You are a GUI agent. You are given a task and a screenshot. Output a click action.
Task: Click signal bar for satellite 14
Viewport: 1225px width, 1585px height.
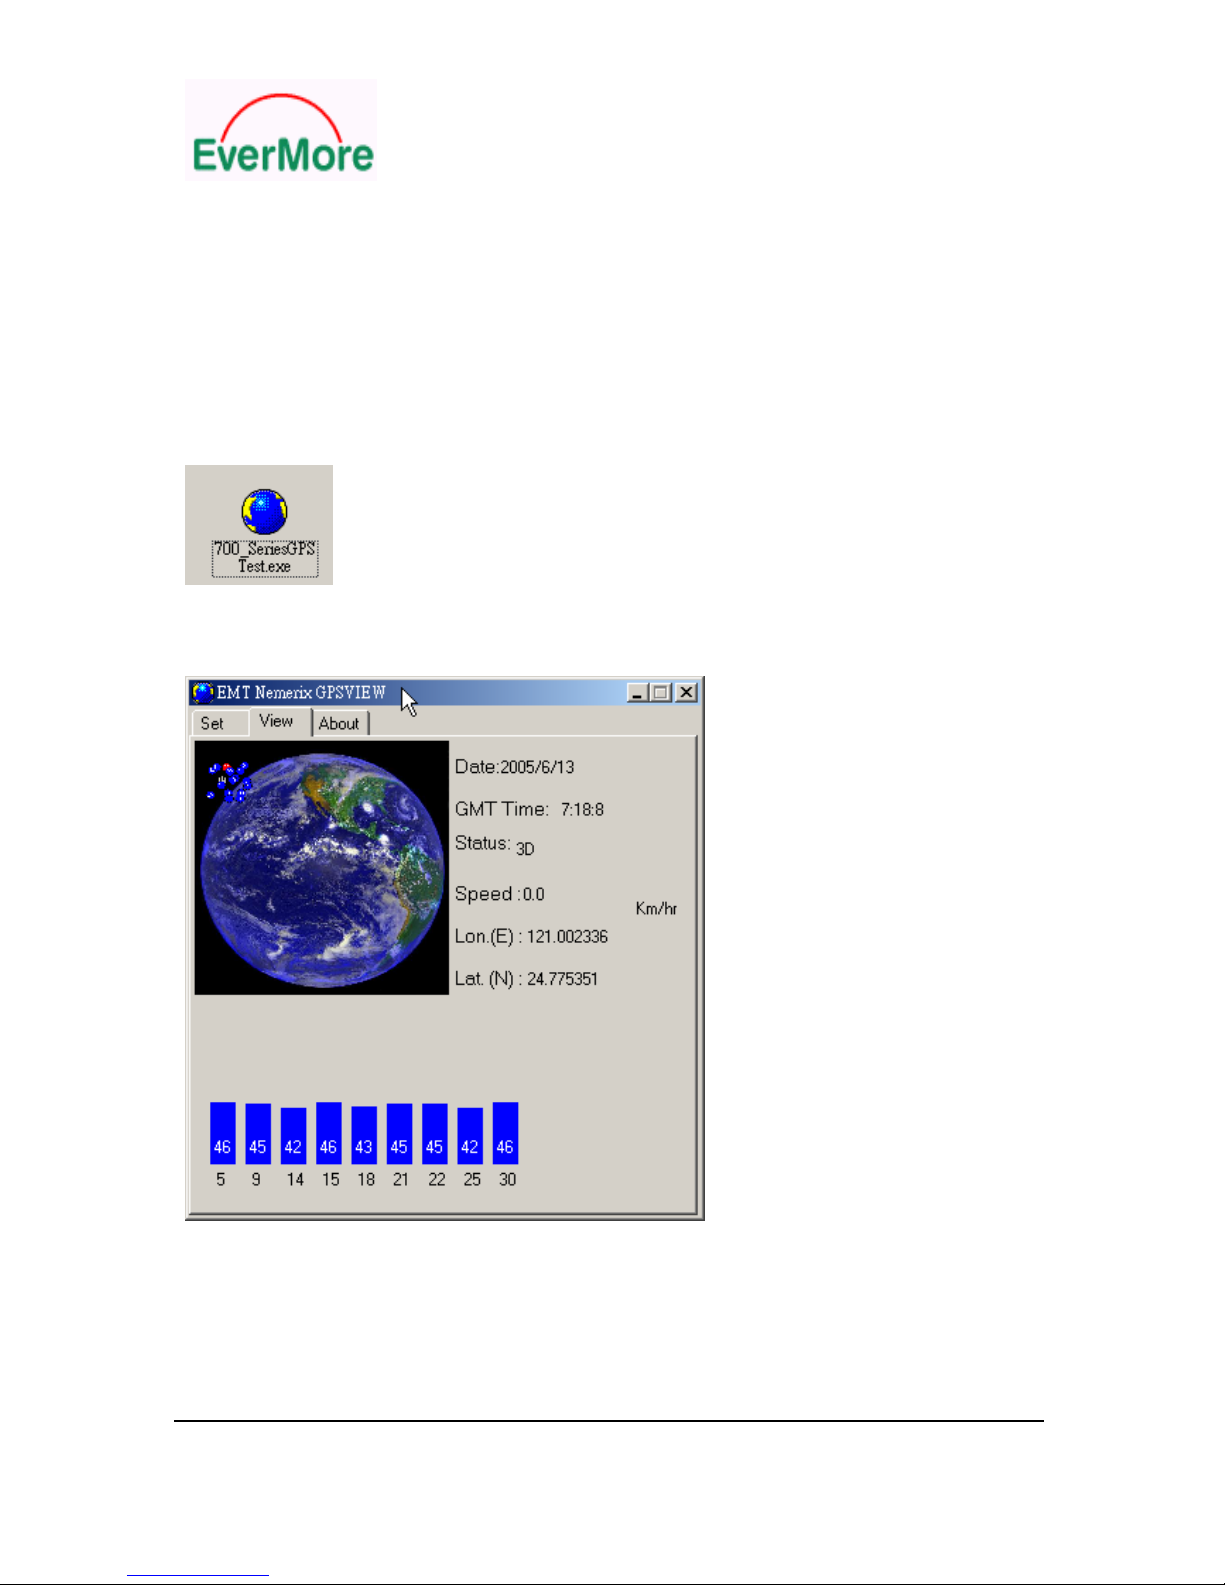pyautogui.click(x=293, y=1136)
